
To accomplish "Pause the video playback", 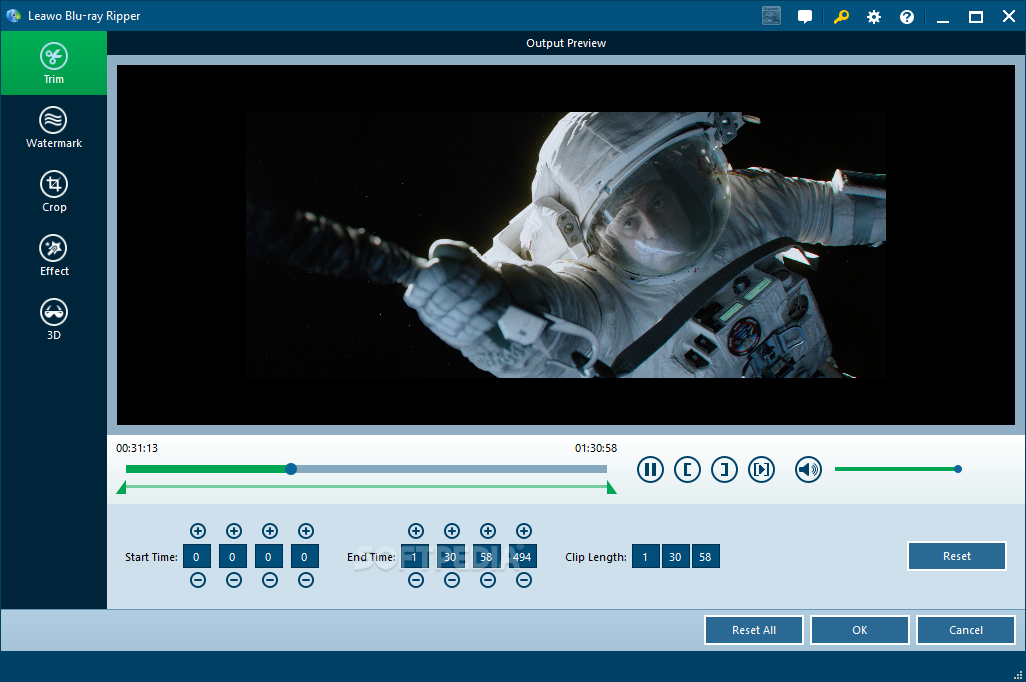I will (x=650, y=469).
